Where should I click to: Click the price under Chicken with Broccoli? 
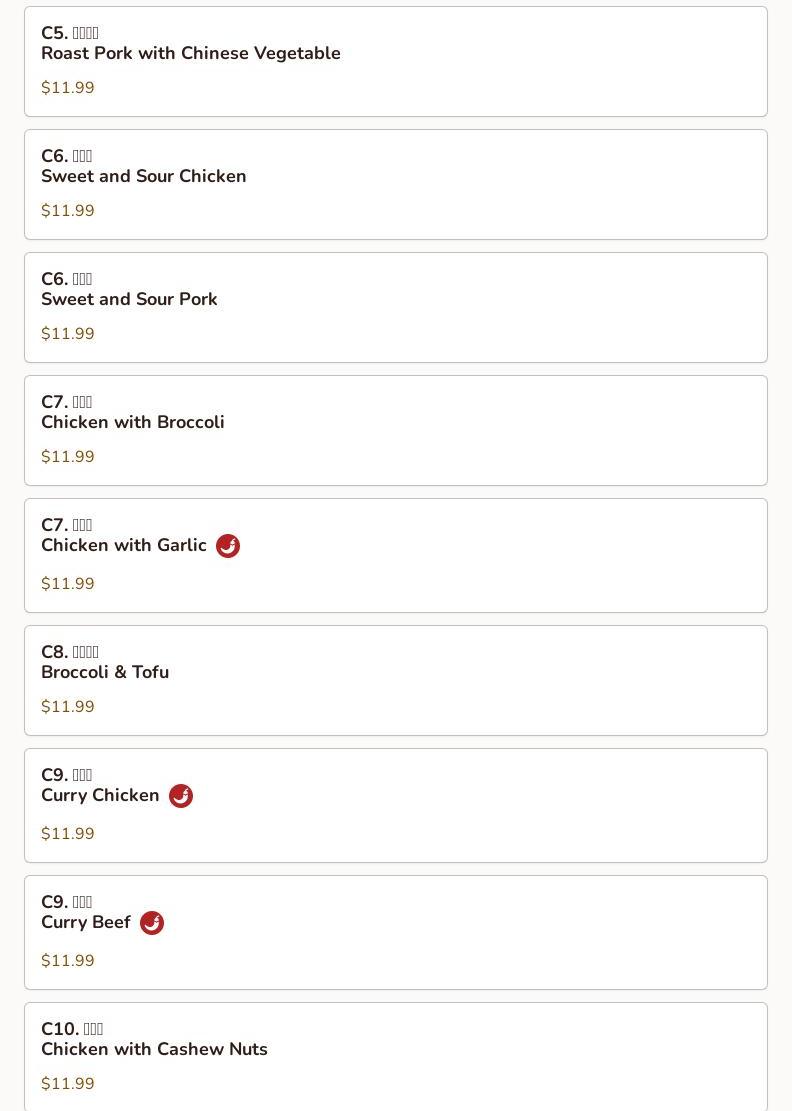click(x=67, y=456)
